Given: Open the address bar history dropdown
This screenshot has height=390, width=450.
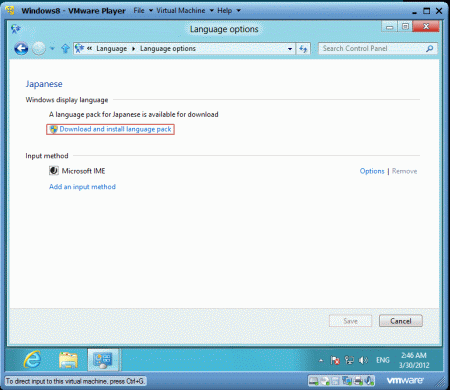Looking at the screenshot, I should click(290, 49).
